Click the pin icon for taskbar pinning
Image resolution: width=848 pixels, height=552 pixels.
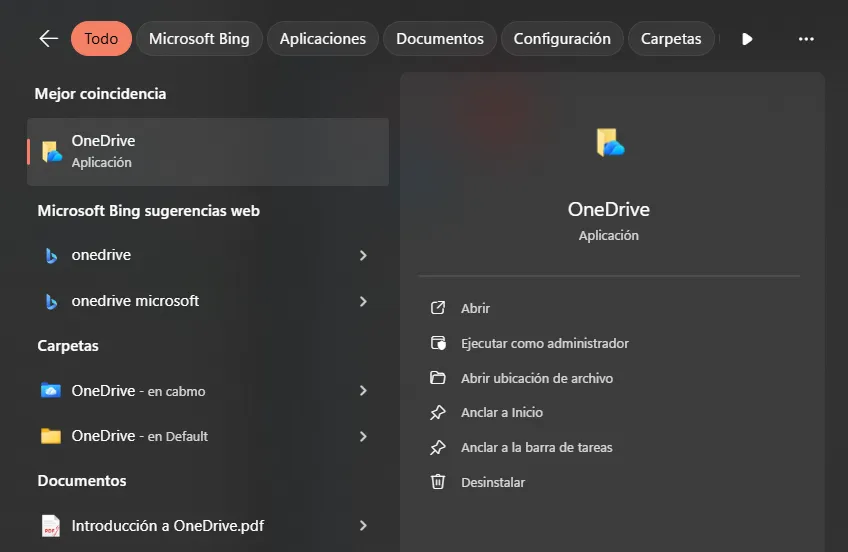click(x=438, y=447)
